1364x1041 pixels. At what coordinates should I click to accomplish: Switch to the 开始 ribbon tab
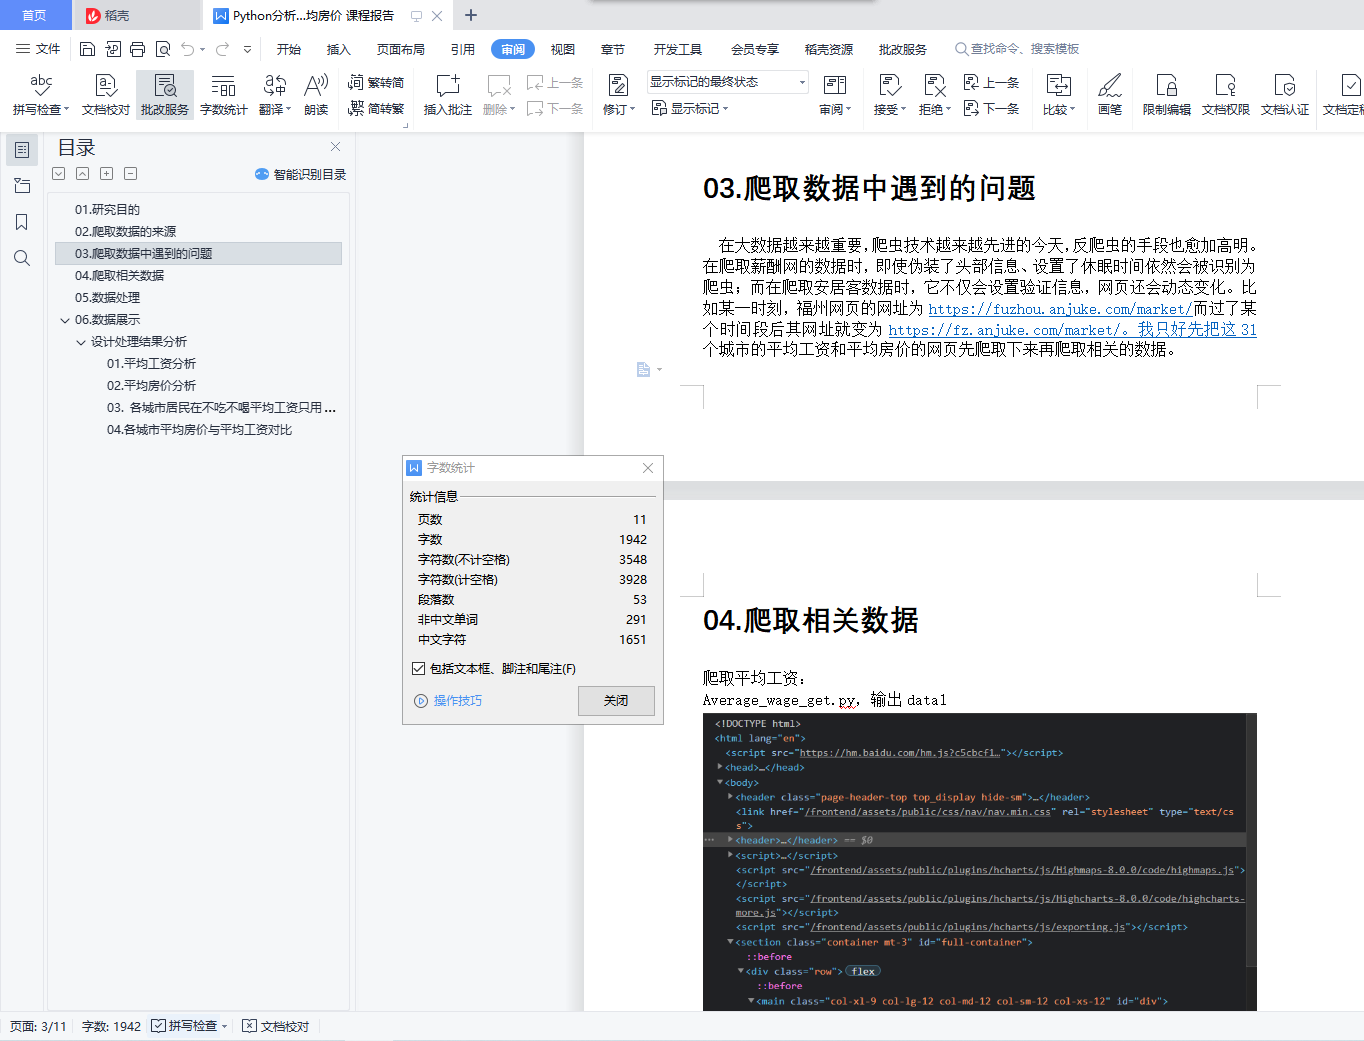(289, 49)
